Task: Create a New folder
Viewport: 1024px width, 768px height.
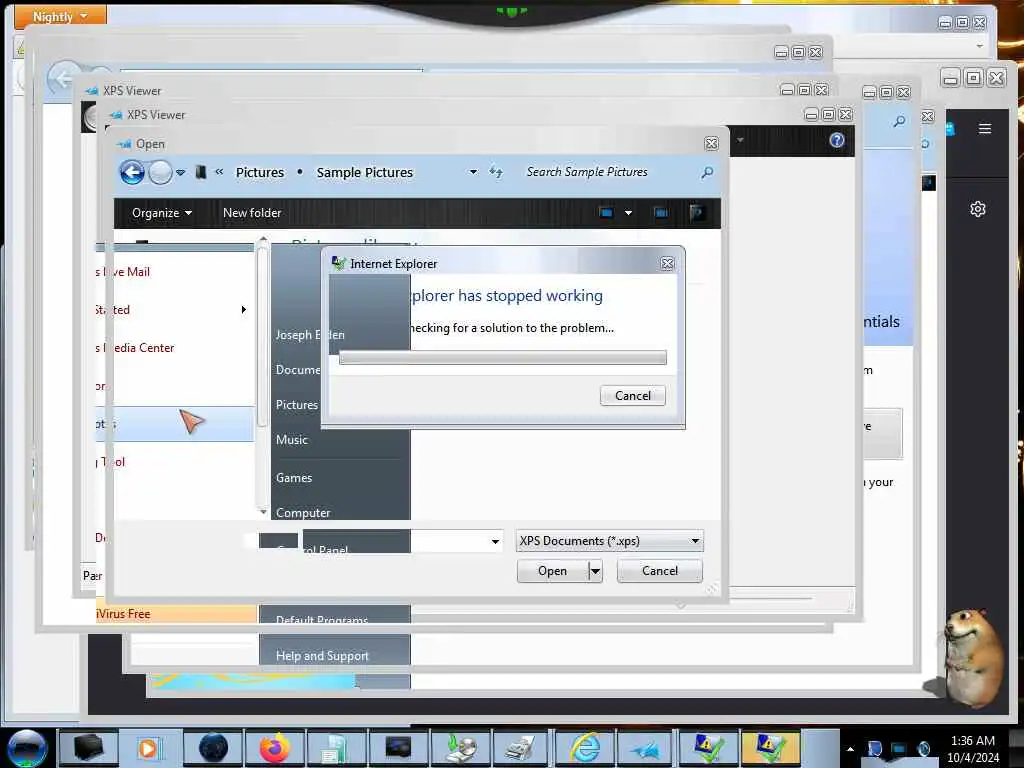Action: point(252,213)
